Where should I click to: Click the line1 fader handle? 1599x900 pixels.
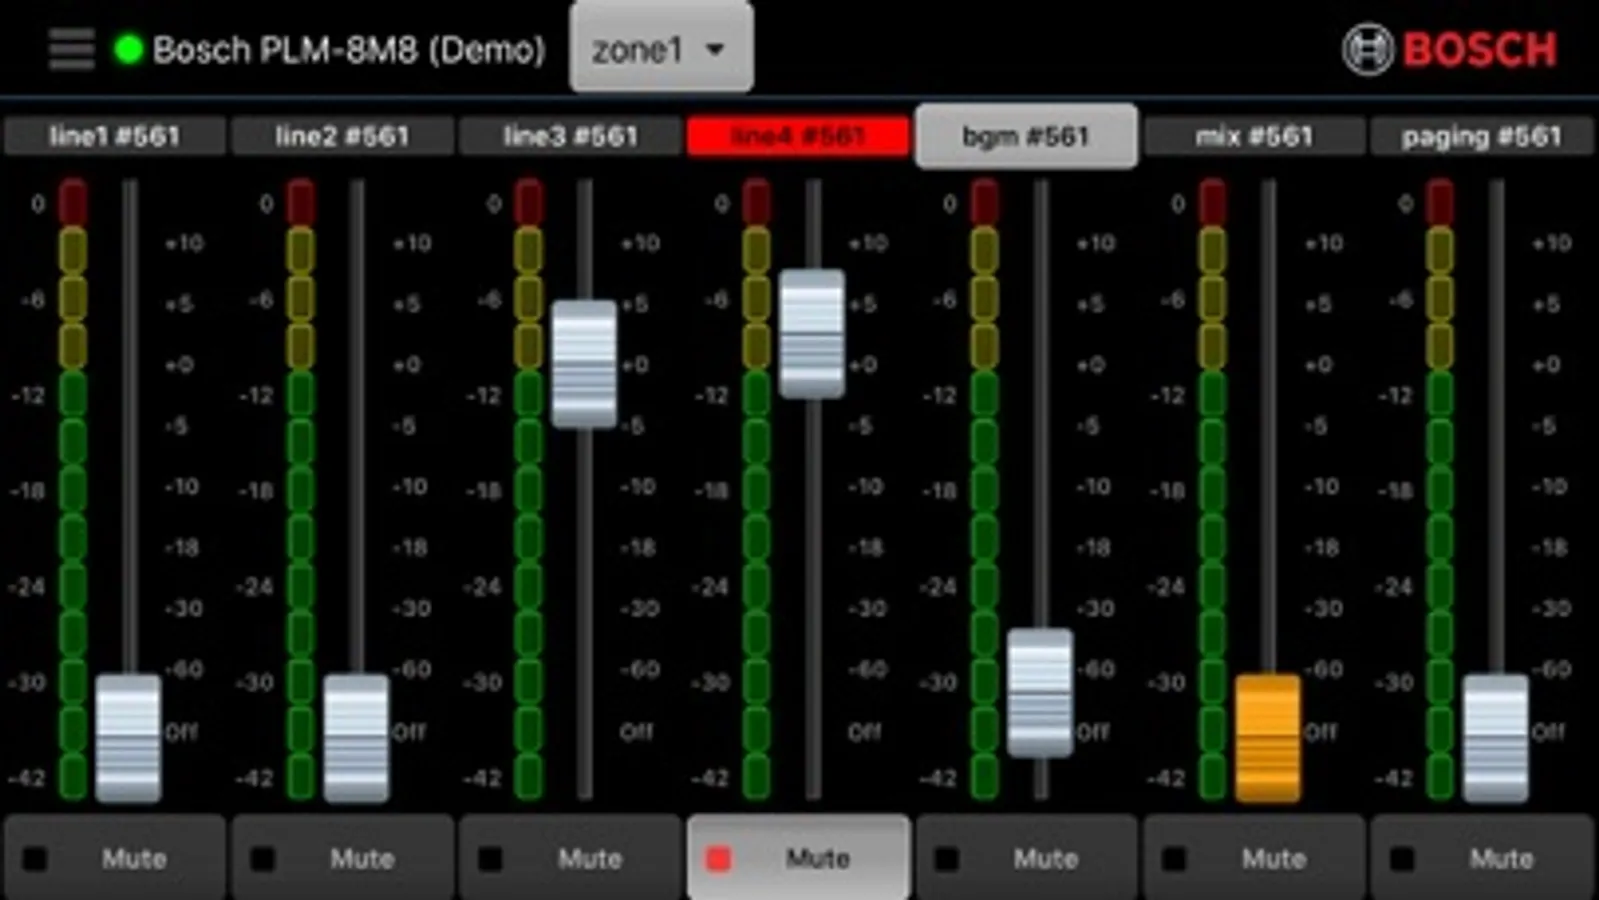128,738
